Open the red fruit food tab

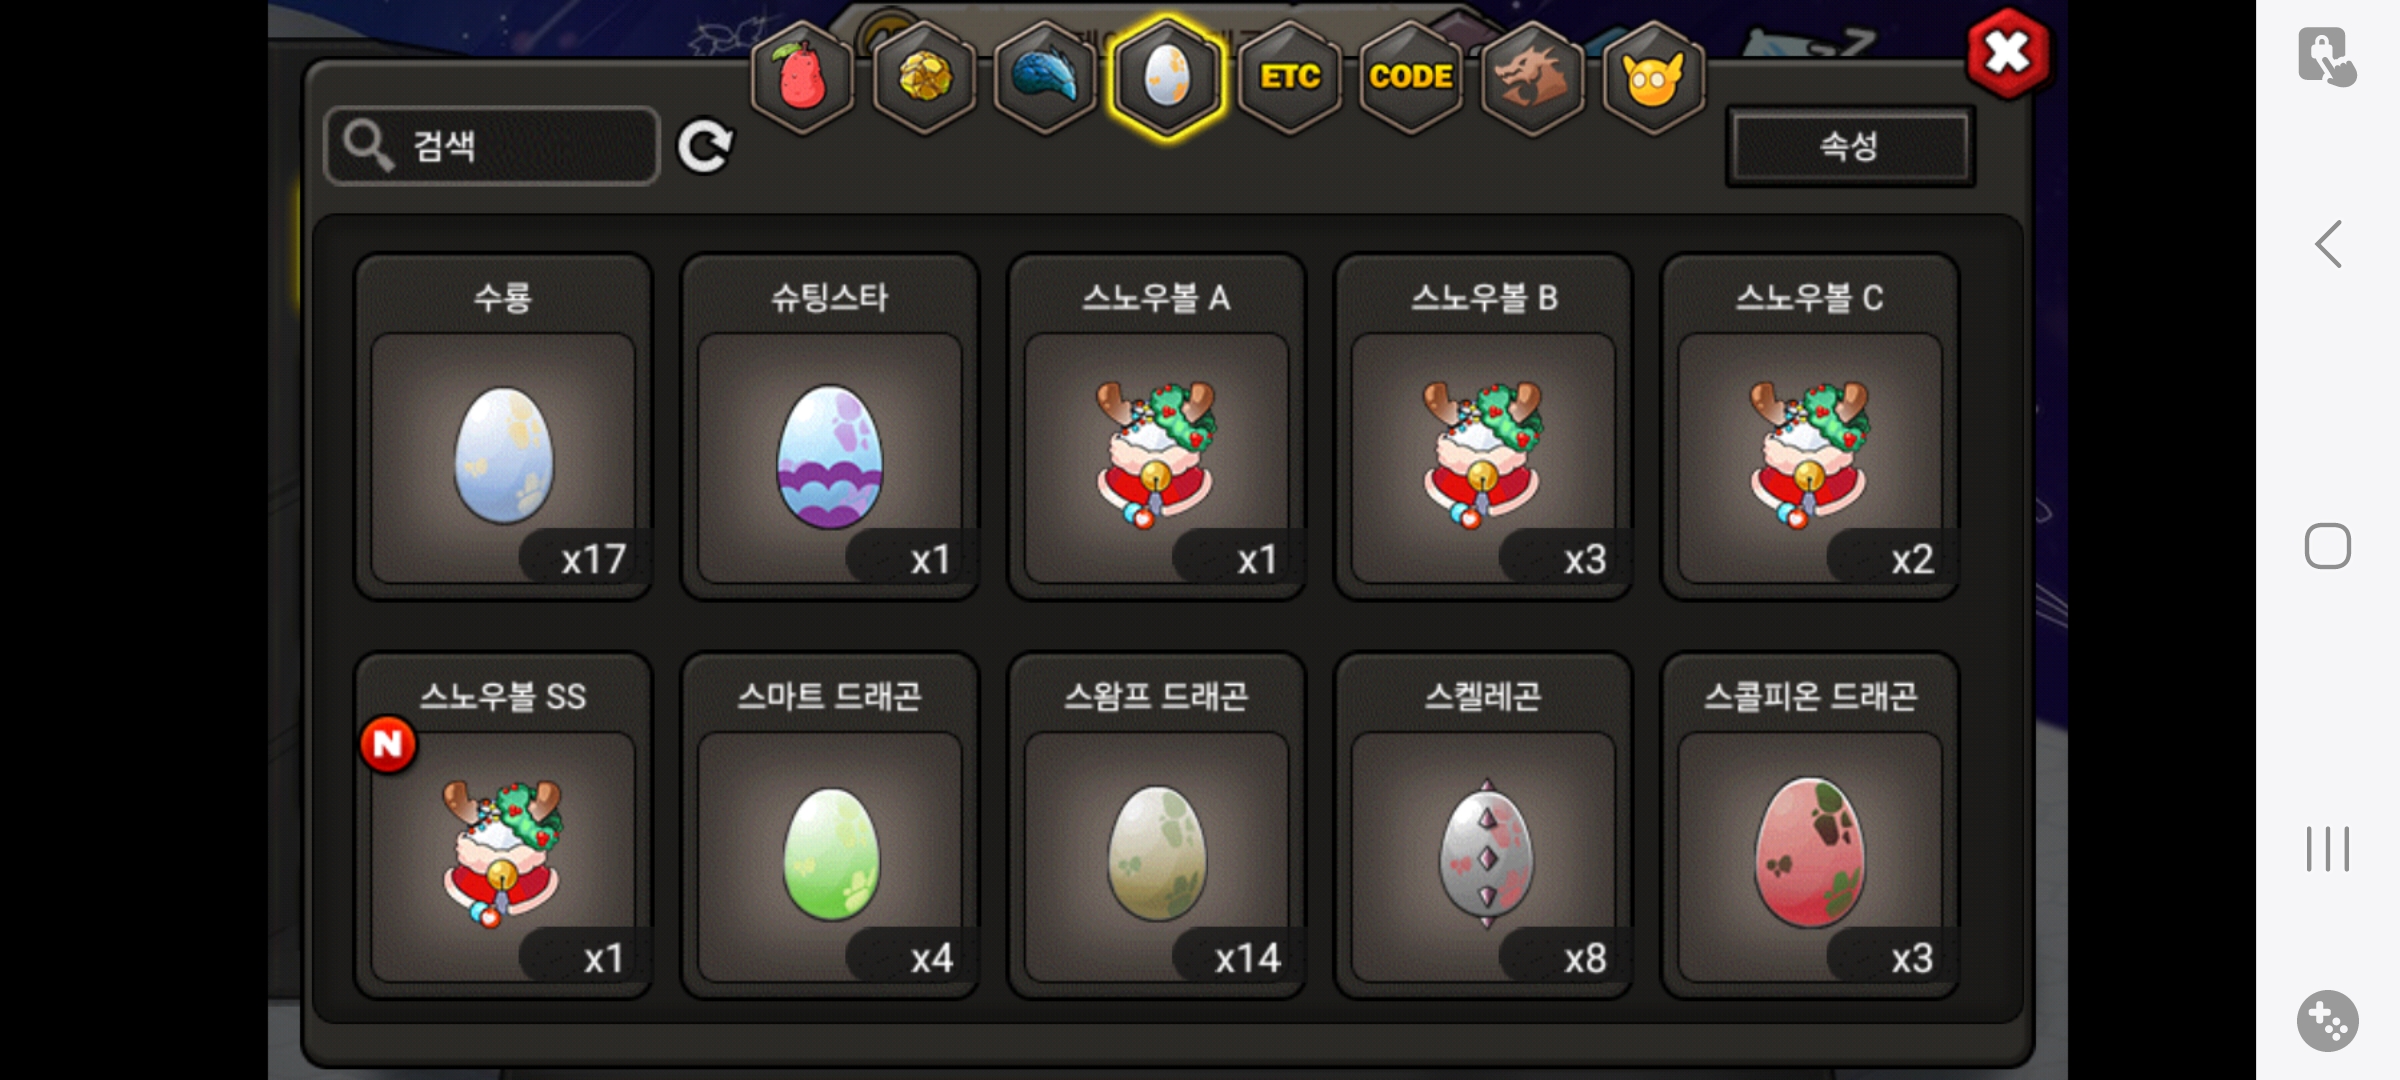(x=802, y=78)
